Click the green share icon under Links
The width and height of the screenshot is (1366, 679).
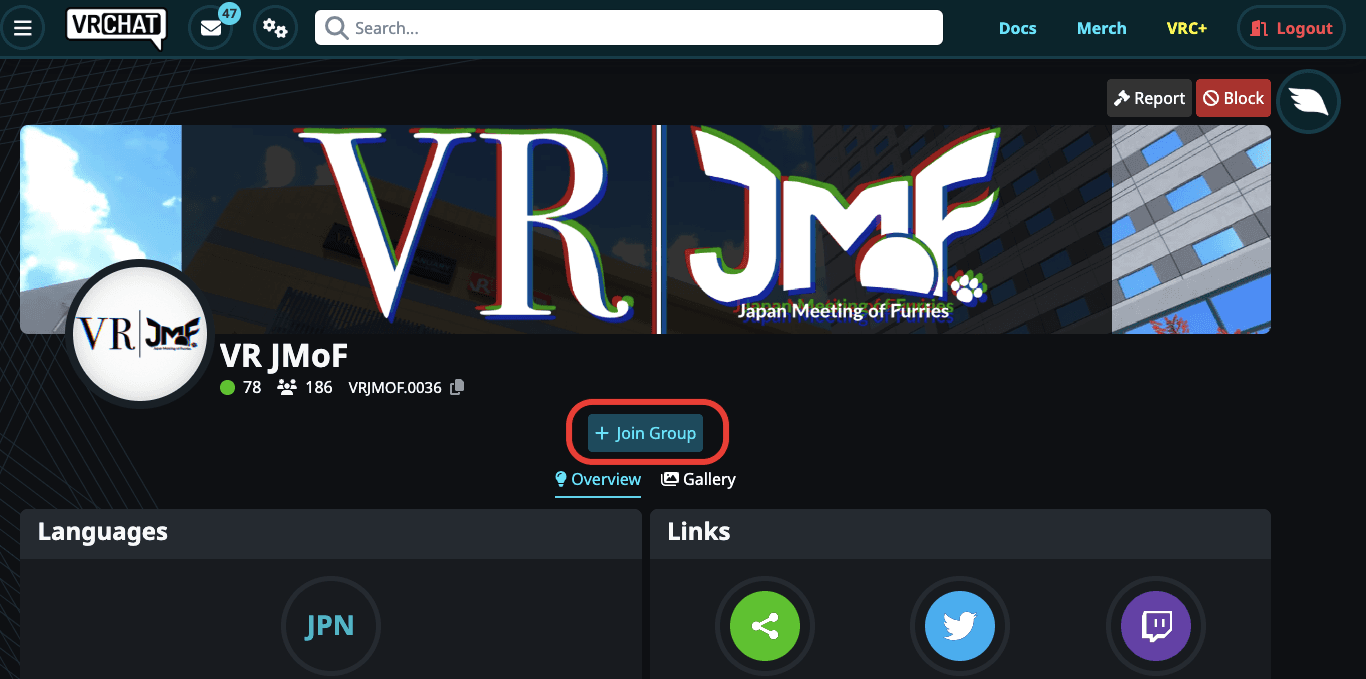tap(764, 625)
